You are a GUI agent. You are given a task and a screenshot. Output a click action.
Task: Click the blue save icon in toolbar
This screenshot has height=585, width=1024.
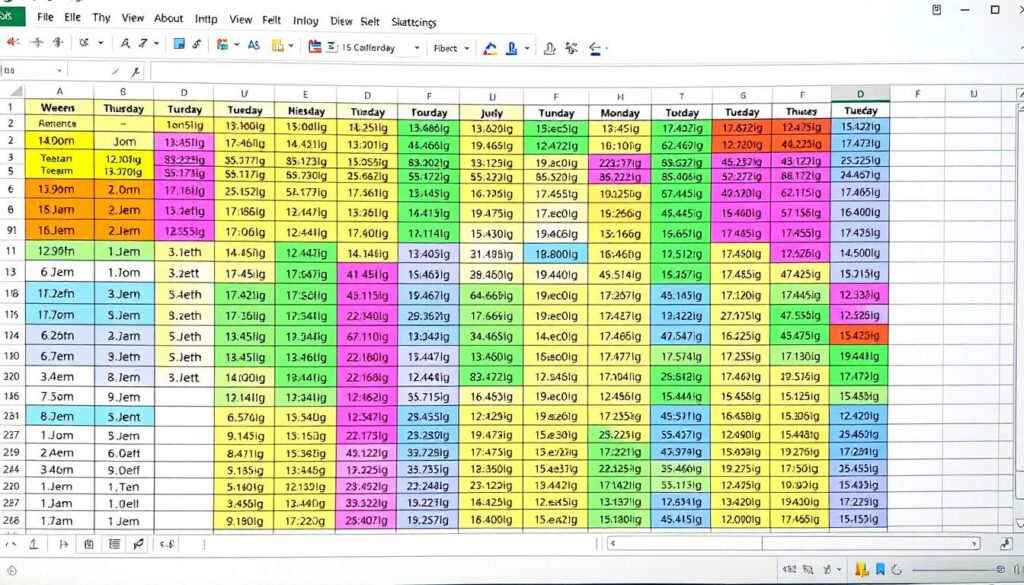(179, 44)
